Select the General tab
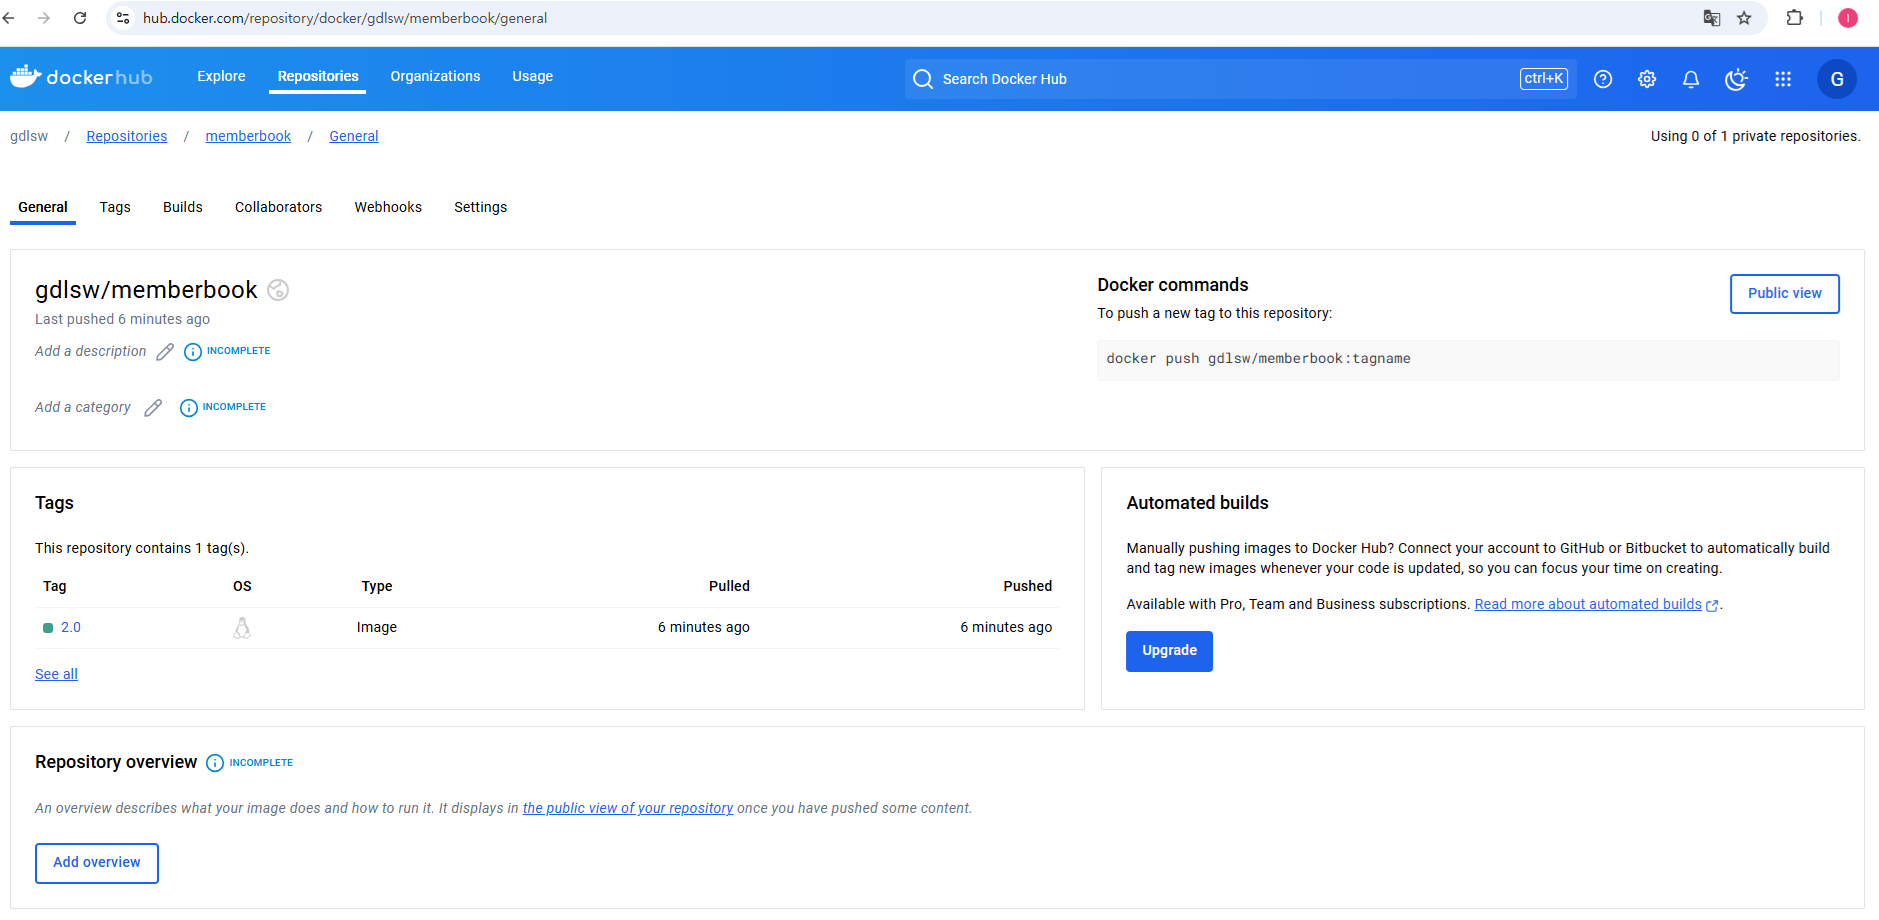1879x920 pixels. point(43,207)
